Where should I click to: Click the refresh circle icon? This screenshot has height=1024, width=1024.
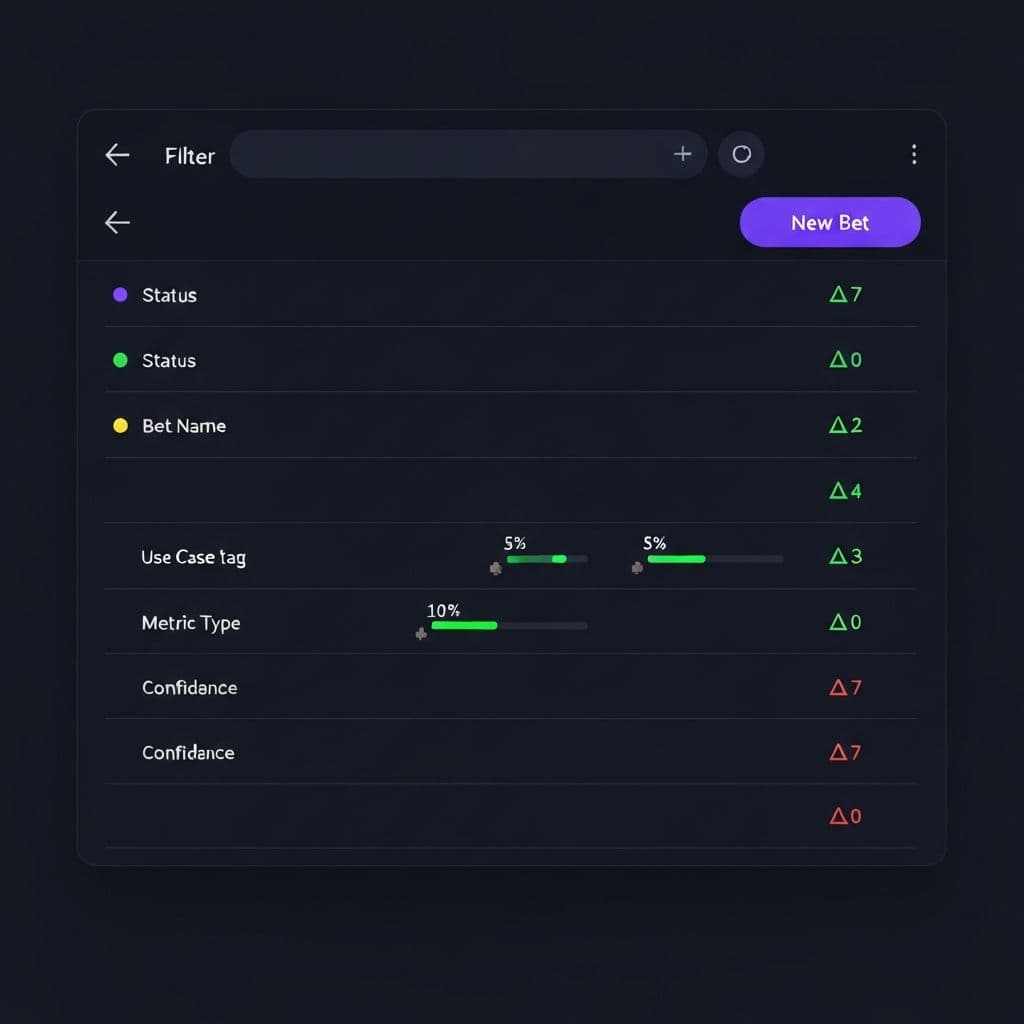click(x=741, y=154)
